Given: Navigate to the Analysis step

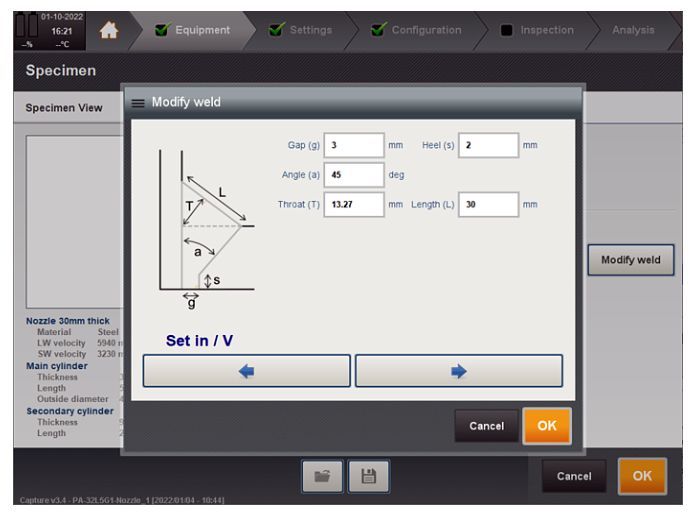Looking at the screenshot, I should click(633, 30).
